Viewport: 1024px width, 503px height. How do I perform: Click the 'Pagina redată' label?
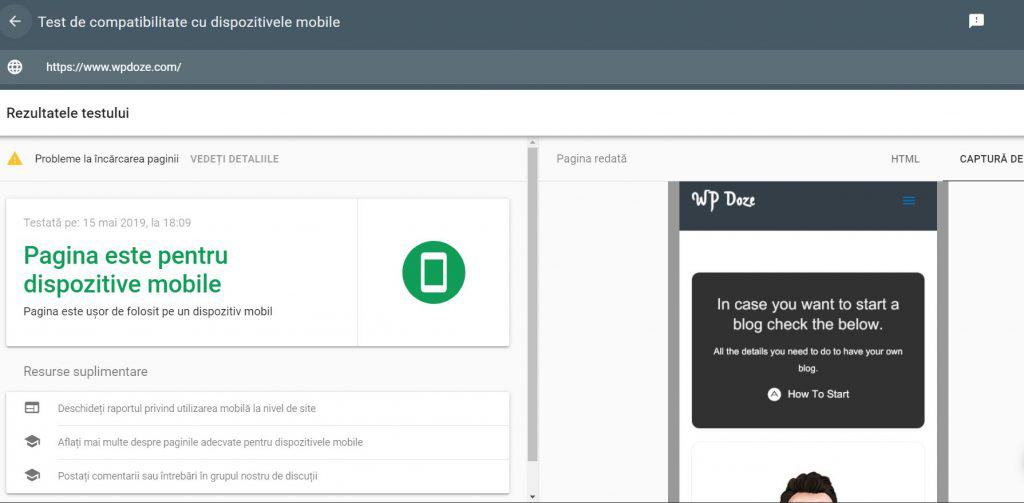(x=592, y=159)
